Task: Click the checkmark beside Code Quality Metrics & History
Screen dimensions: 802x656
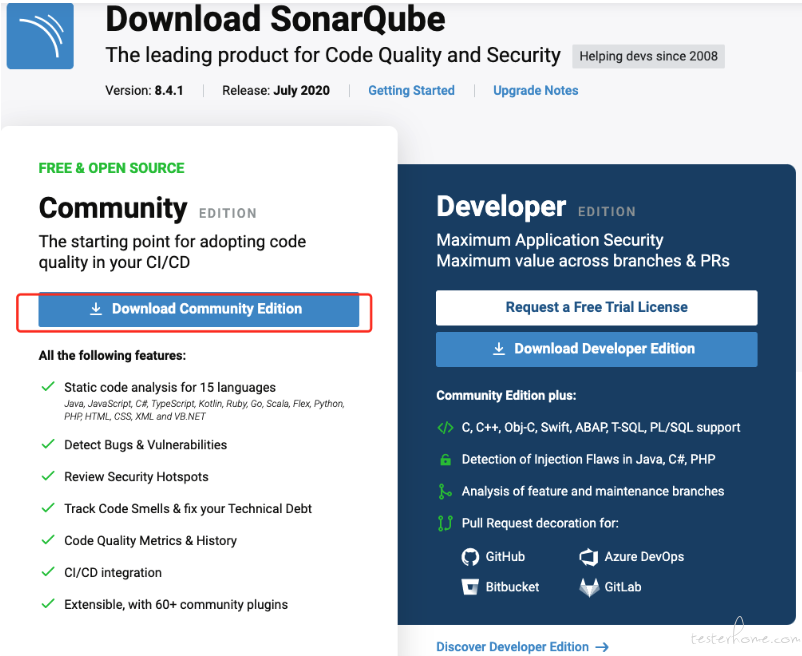Action: (48, 539)
